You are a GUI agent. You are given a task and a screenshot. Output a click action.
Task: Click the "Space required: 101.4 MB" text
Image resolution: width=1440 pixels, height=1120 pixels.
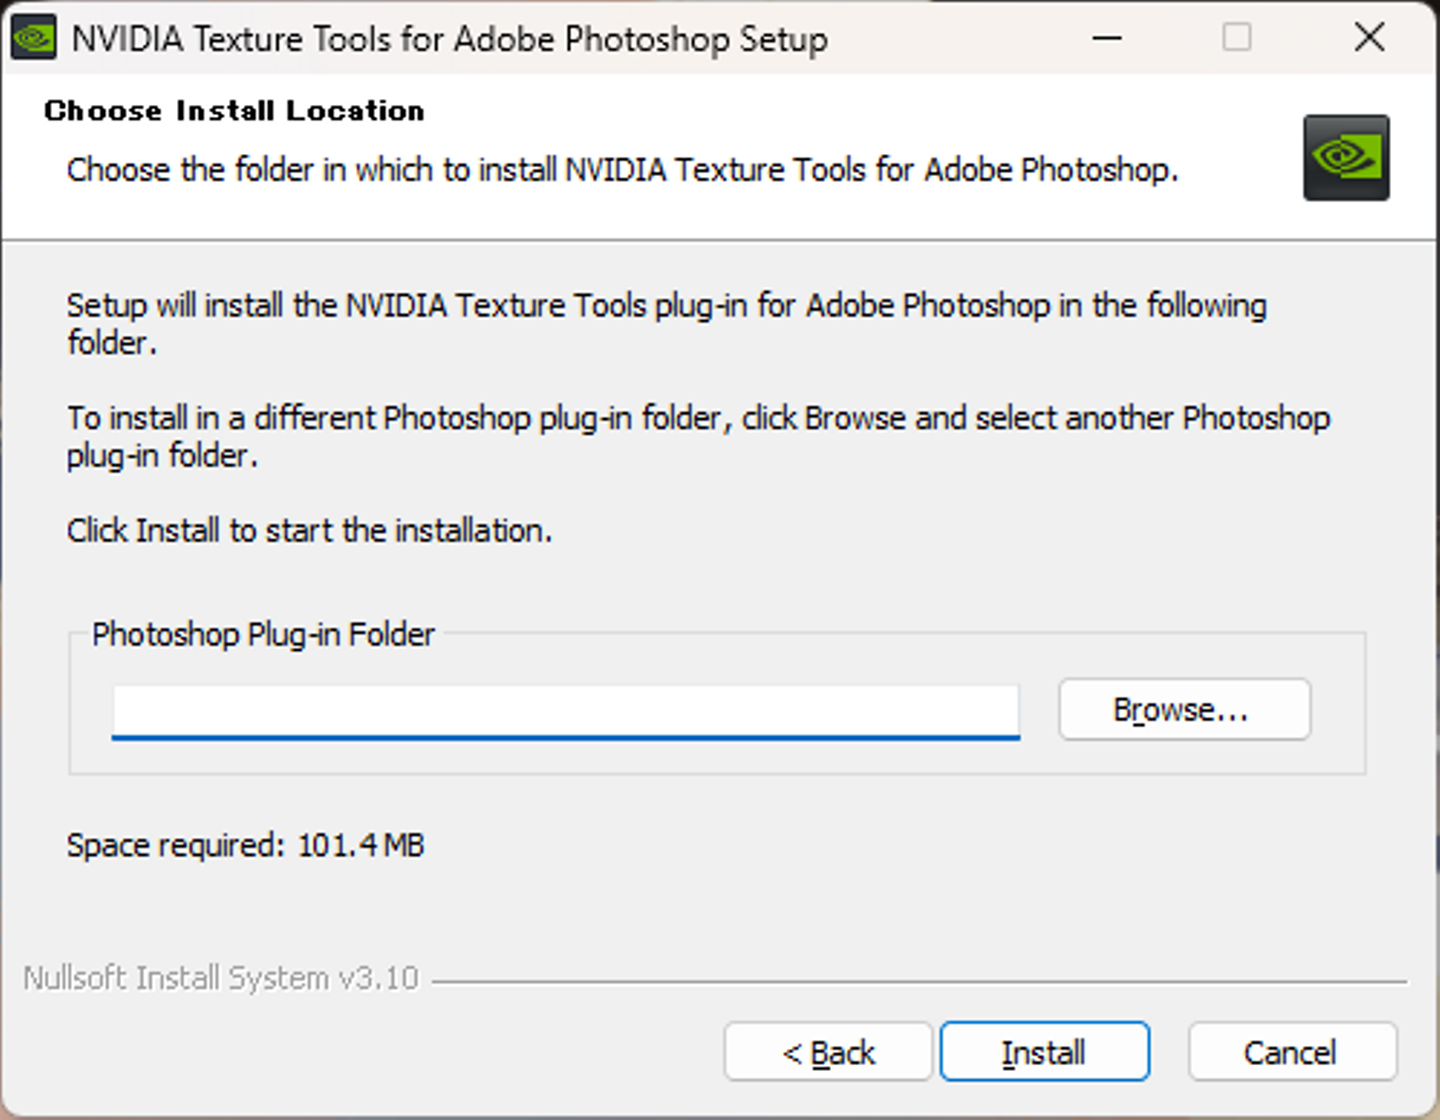pos(245,845)
